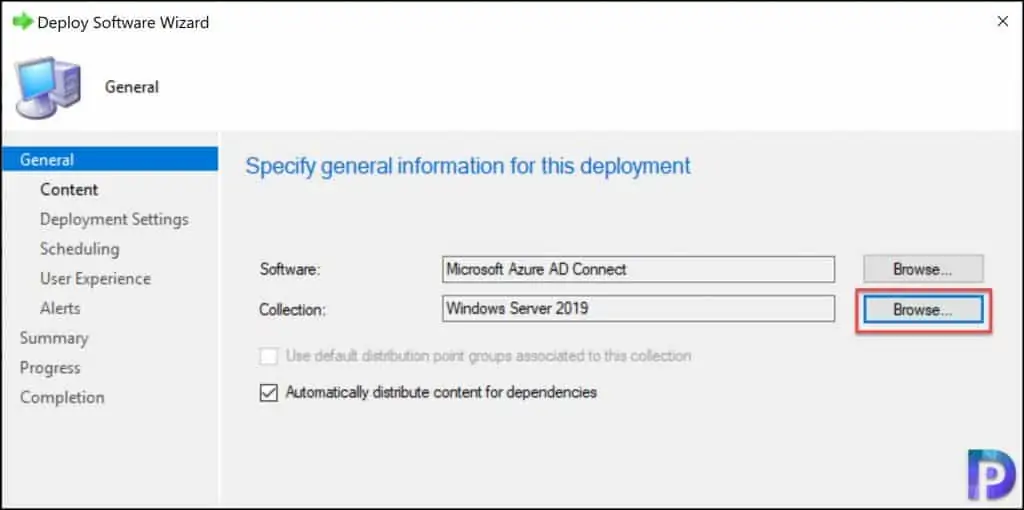The image size is (1024, 510).
Task: Select the User Experience step
Action: pos(95,279)
